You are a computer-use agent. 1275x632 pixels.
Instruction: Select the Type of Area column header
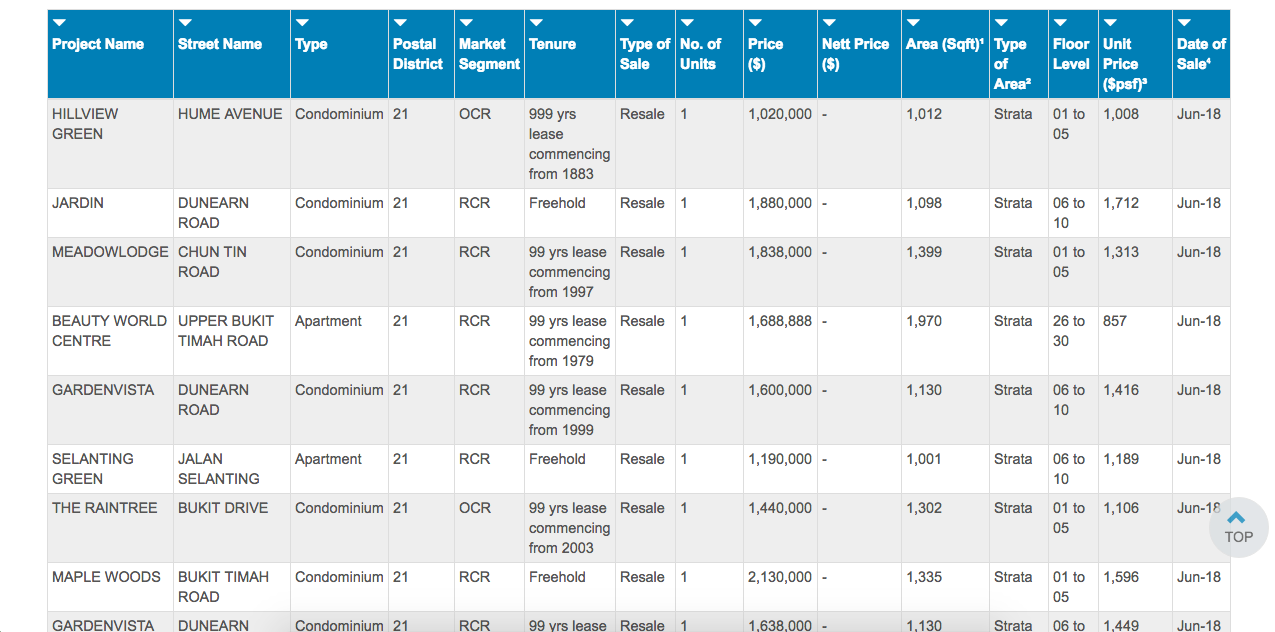[1010, 64]
